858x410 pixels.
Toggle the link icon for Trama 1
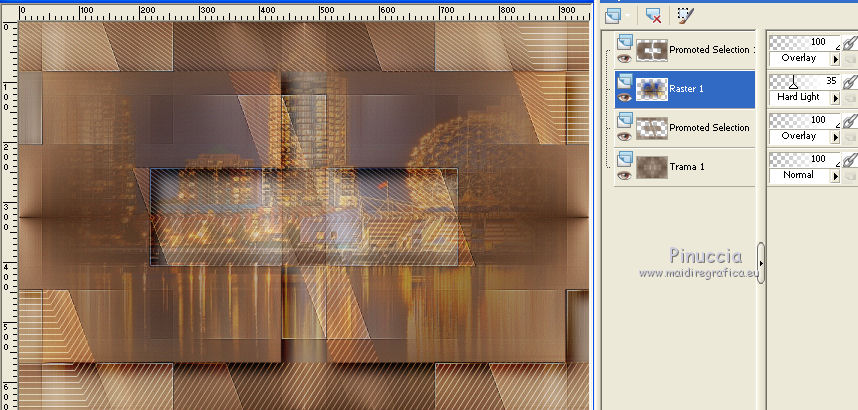pos(849,160)
